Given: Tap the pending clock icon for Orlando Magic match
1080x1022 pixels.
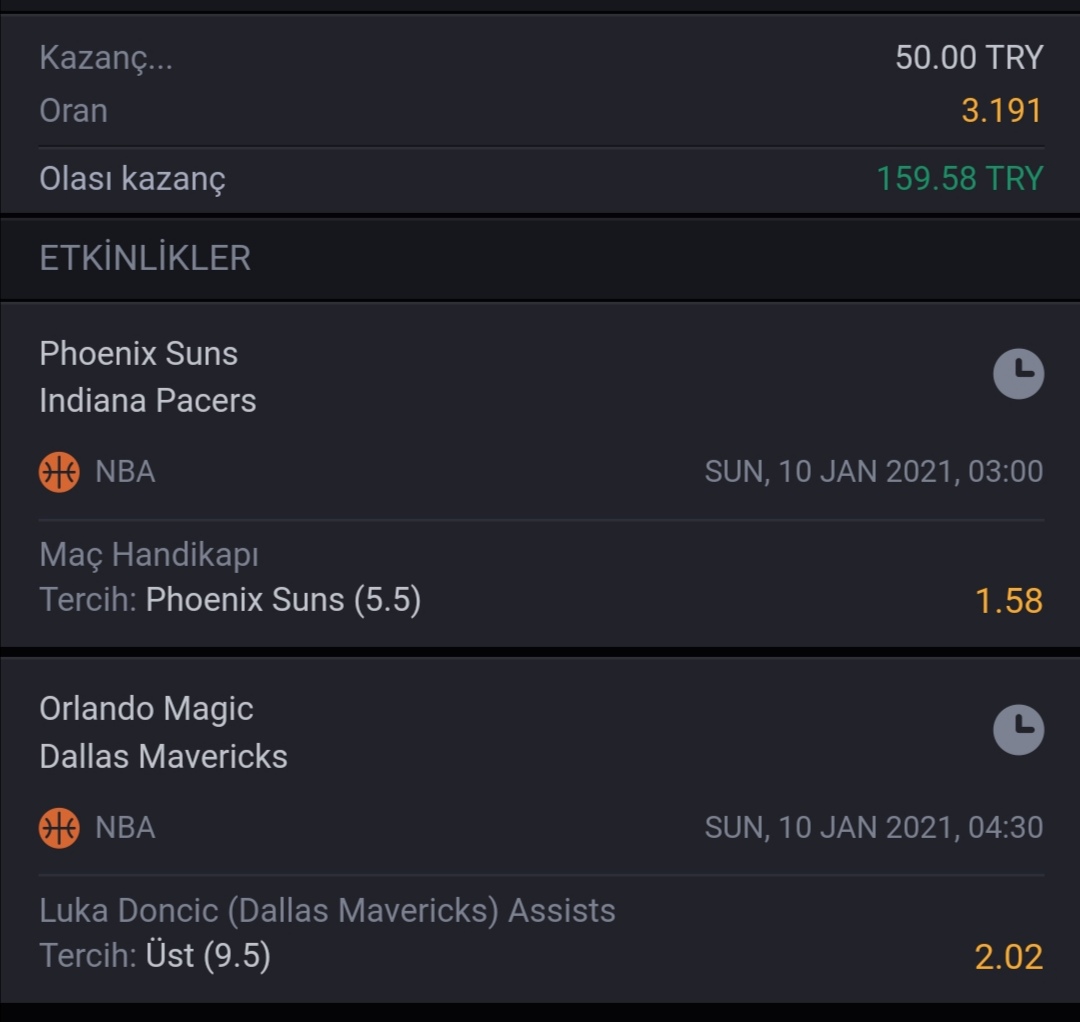Looking at the screenshot, I should [x=1018, y=730].
